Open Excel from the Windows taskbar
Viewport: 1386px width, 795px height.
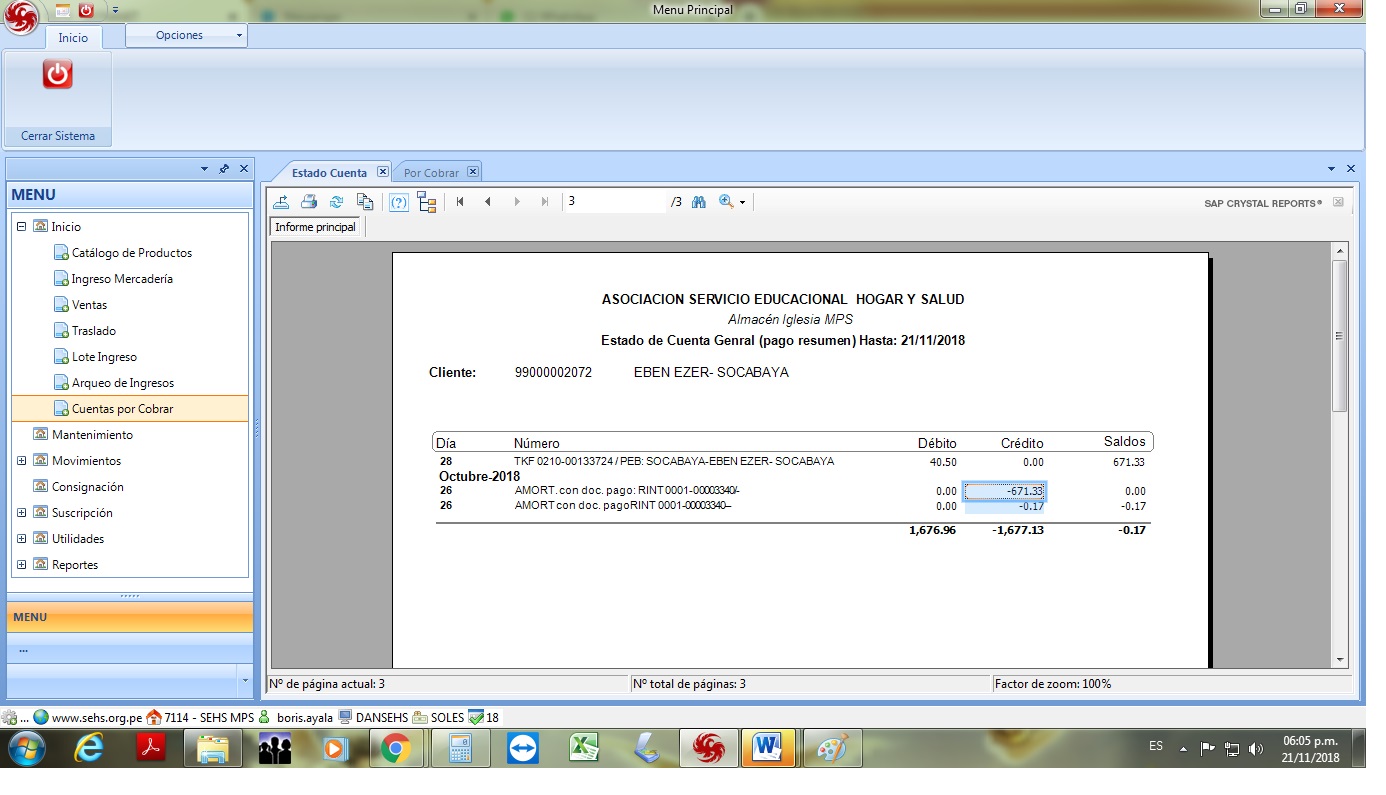tap(584, 748)
